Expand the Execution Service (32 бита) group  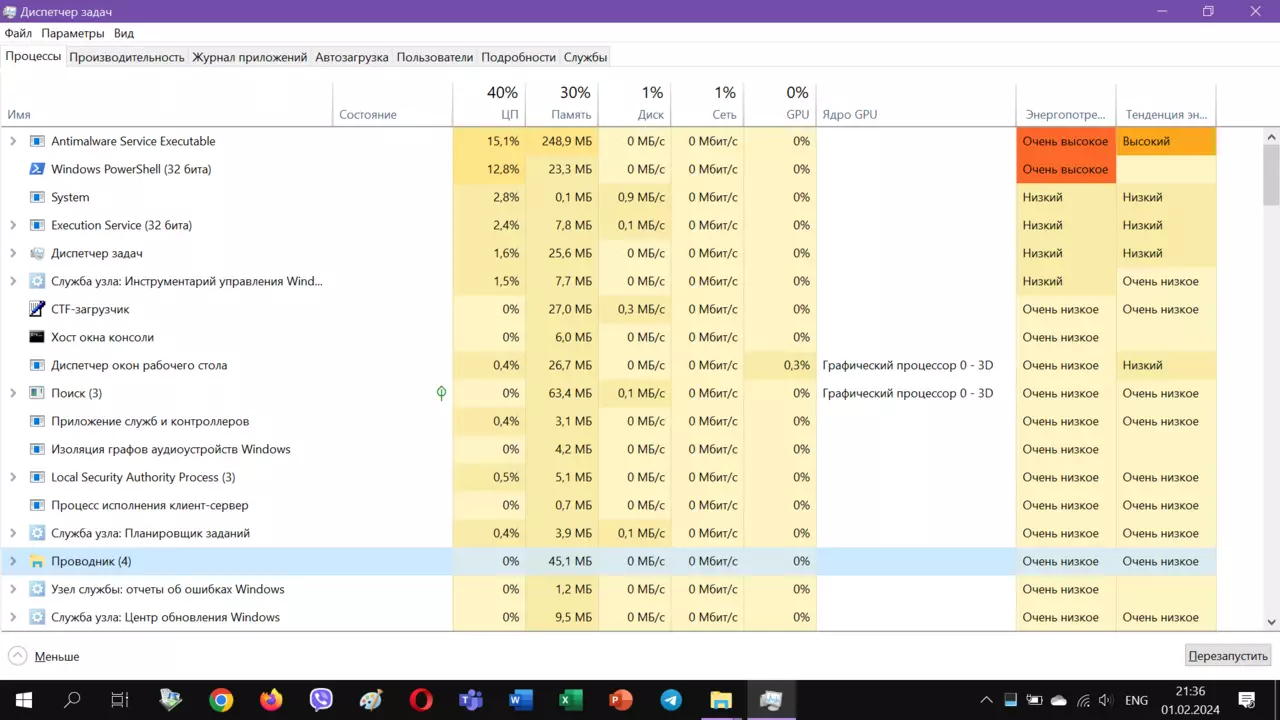point(13,225)
